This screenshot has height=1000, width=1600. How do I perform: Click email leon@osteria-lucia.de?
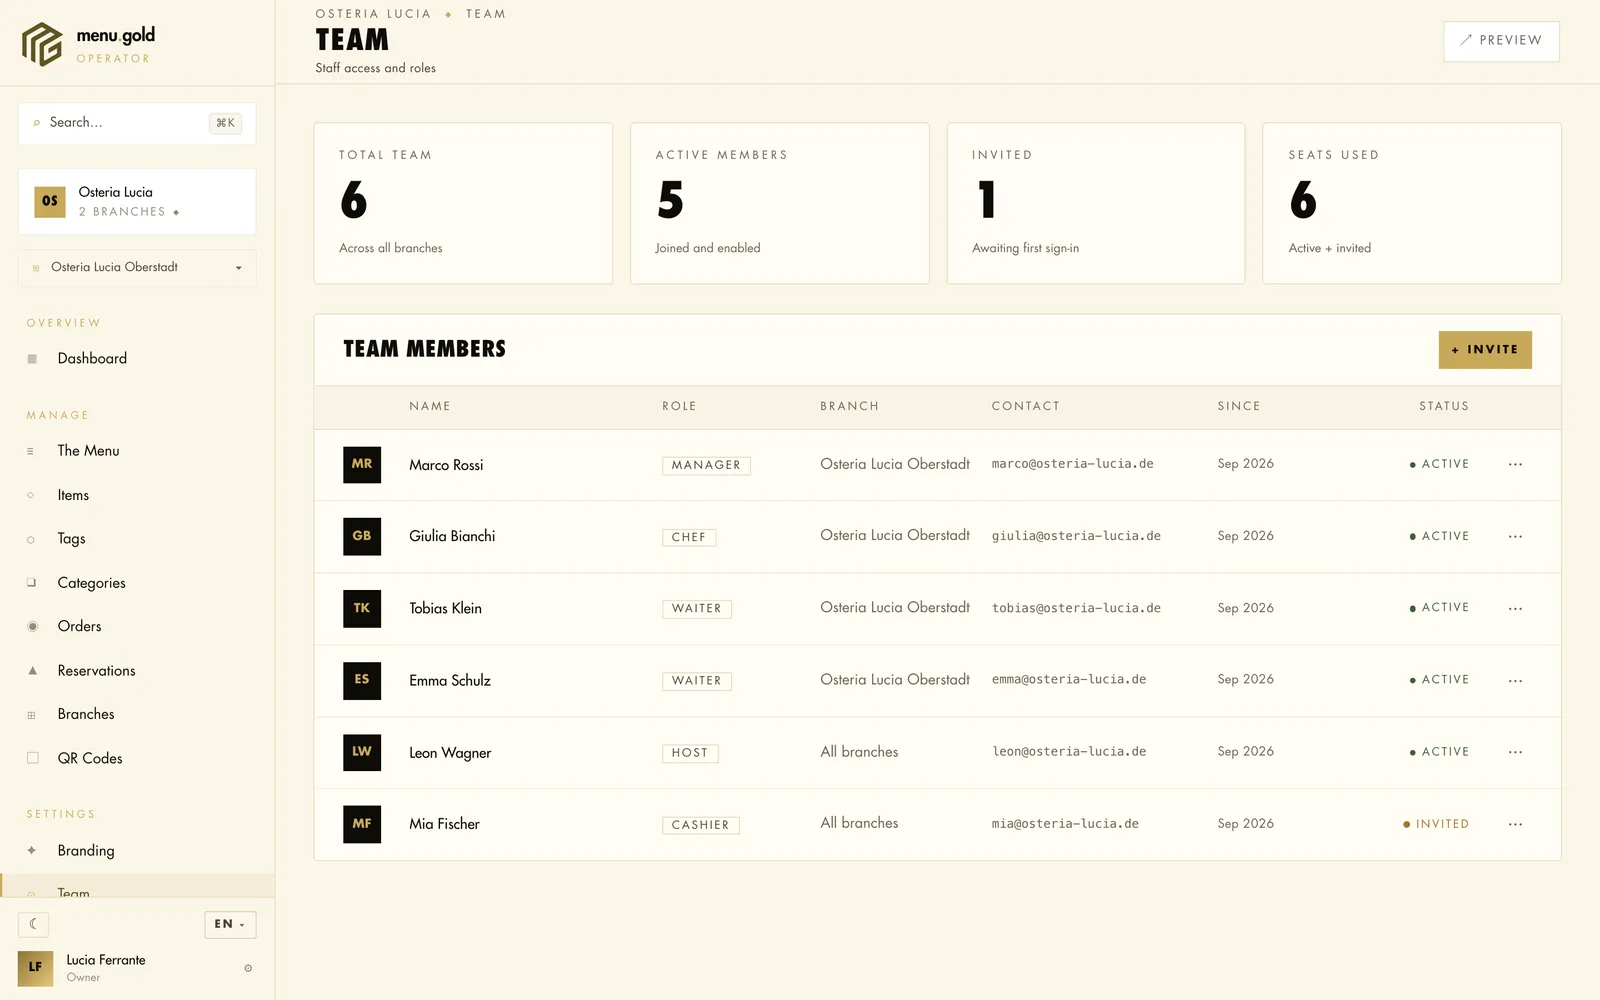coord(1069,751)
